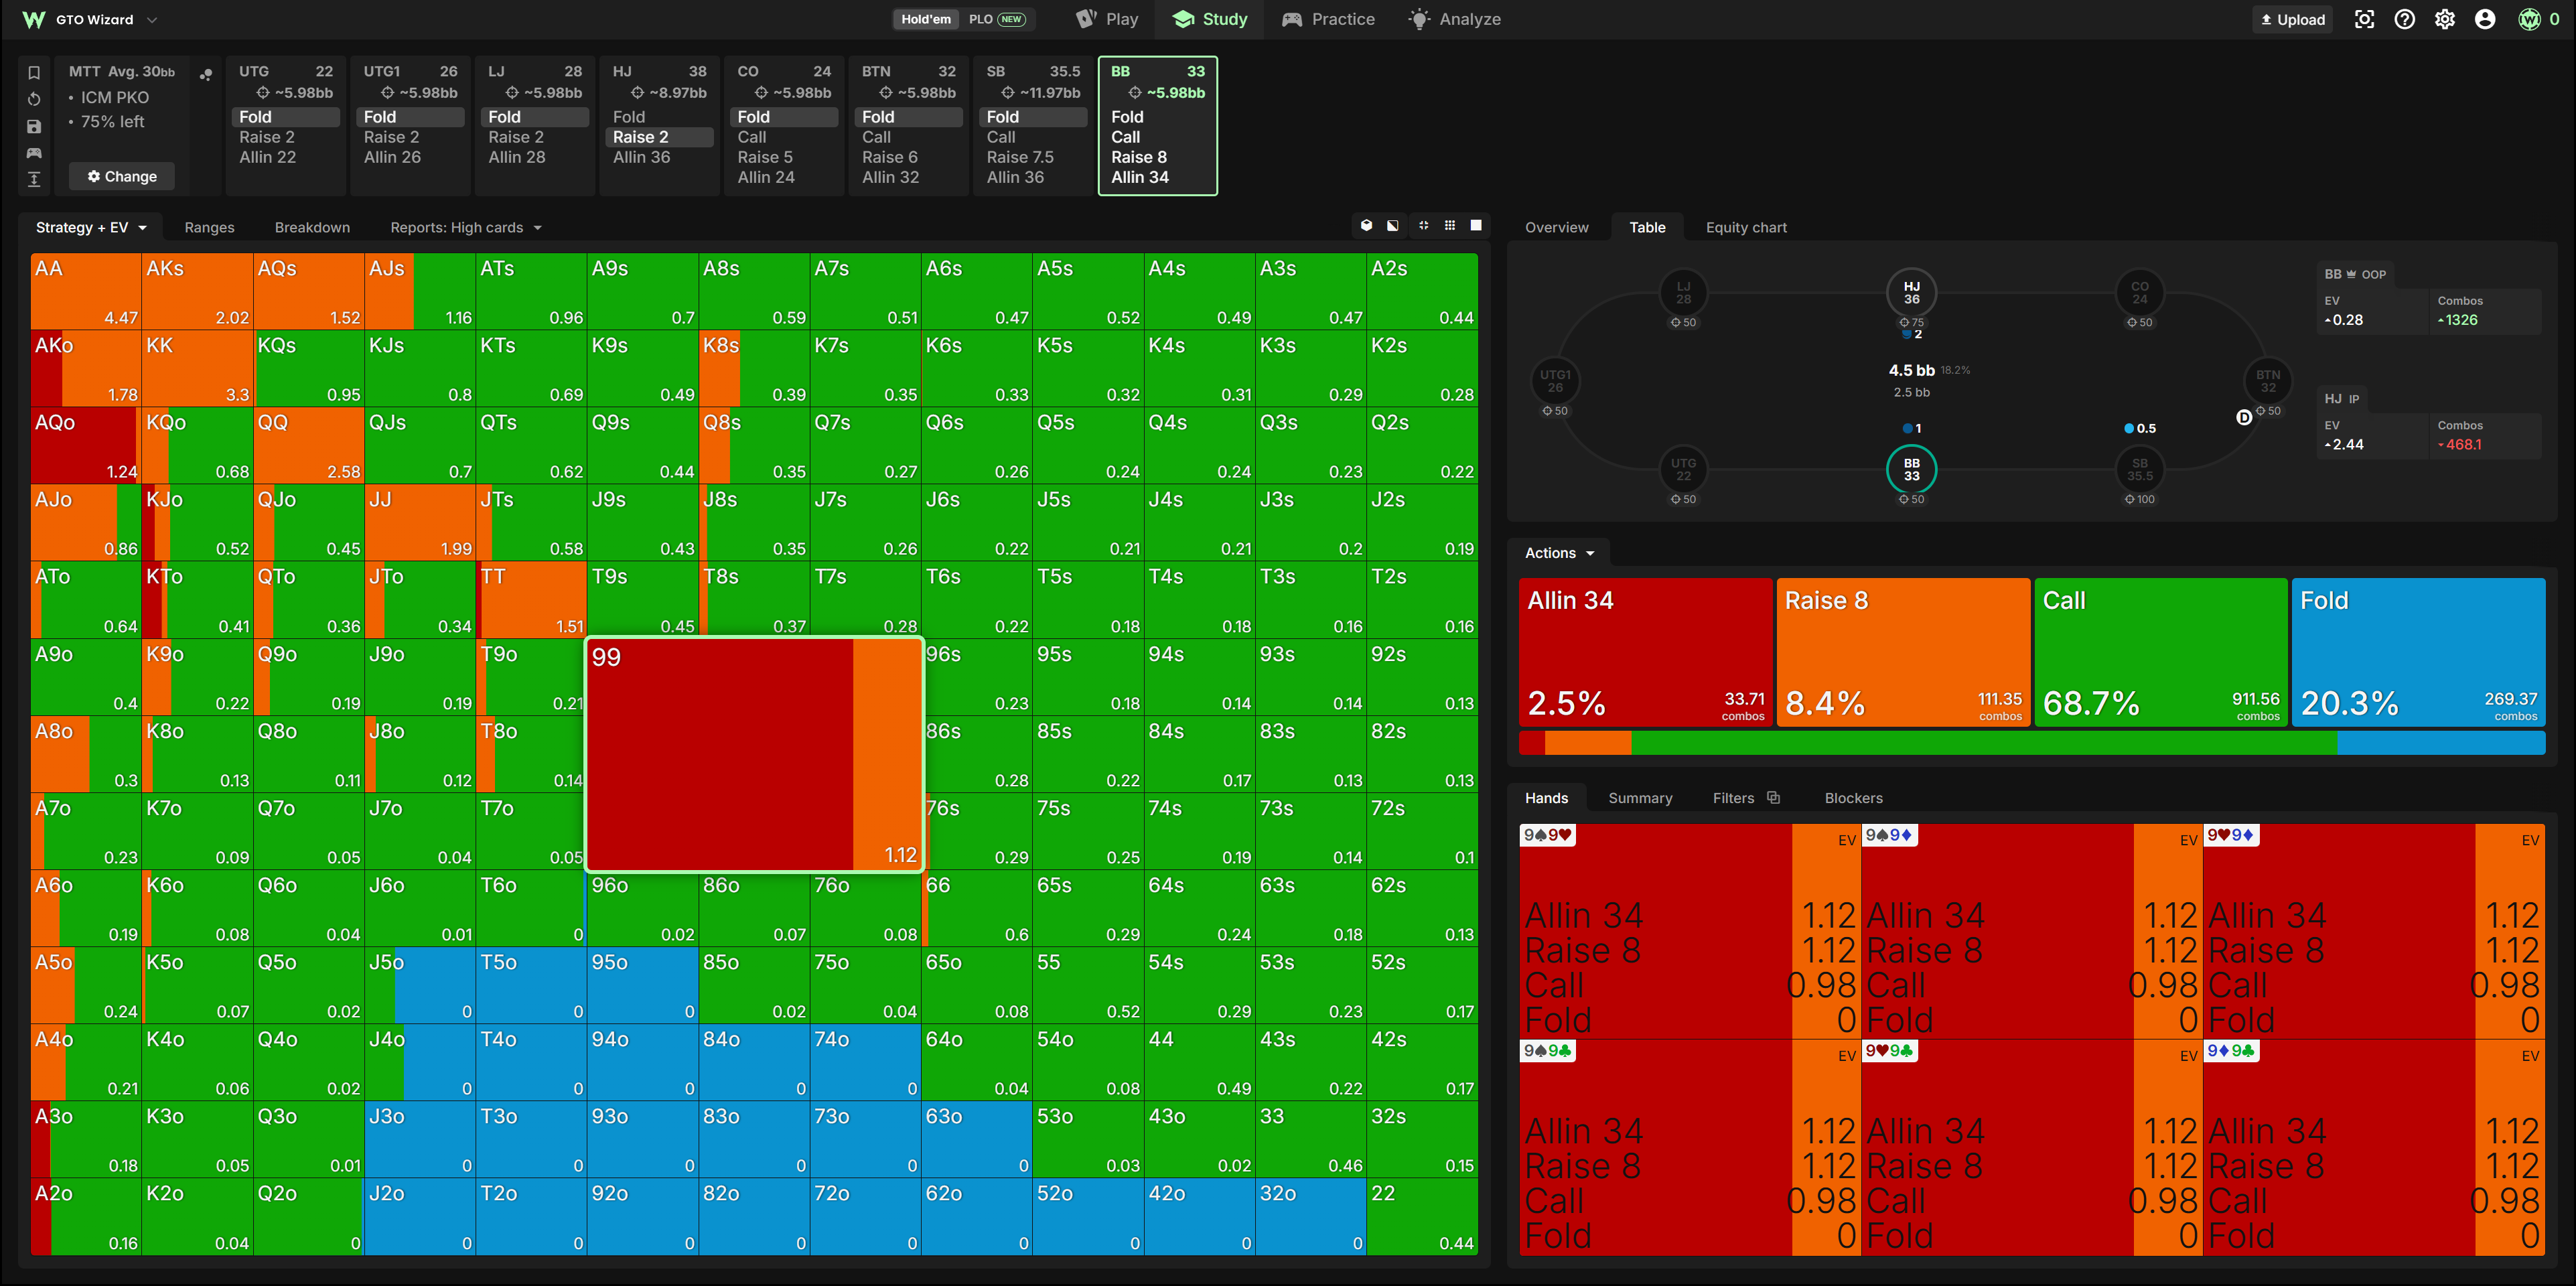Click the green W coin balance icon

coord(2529,19)
